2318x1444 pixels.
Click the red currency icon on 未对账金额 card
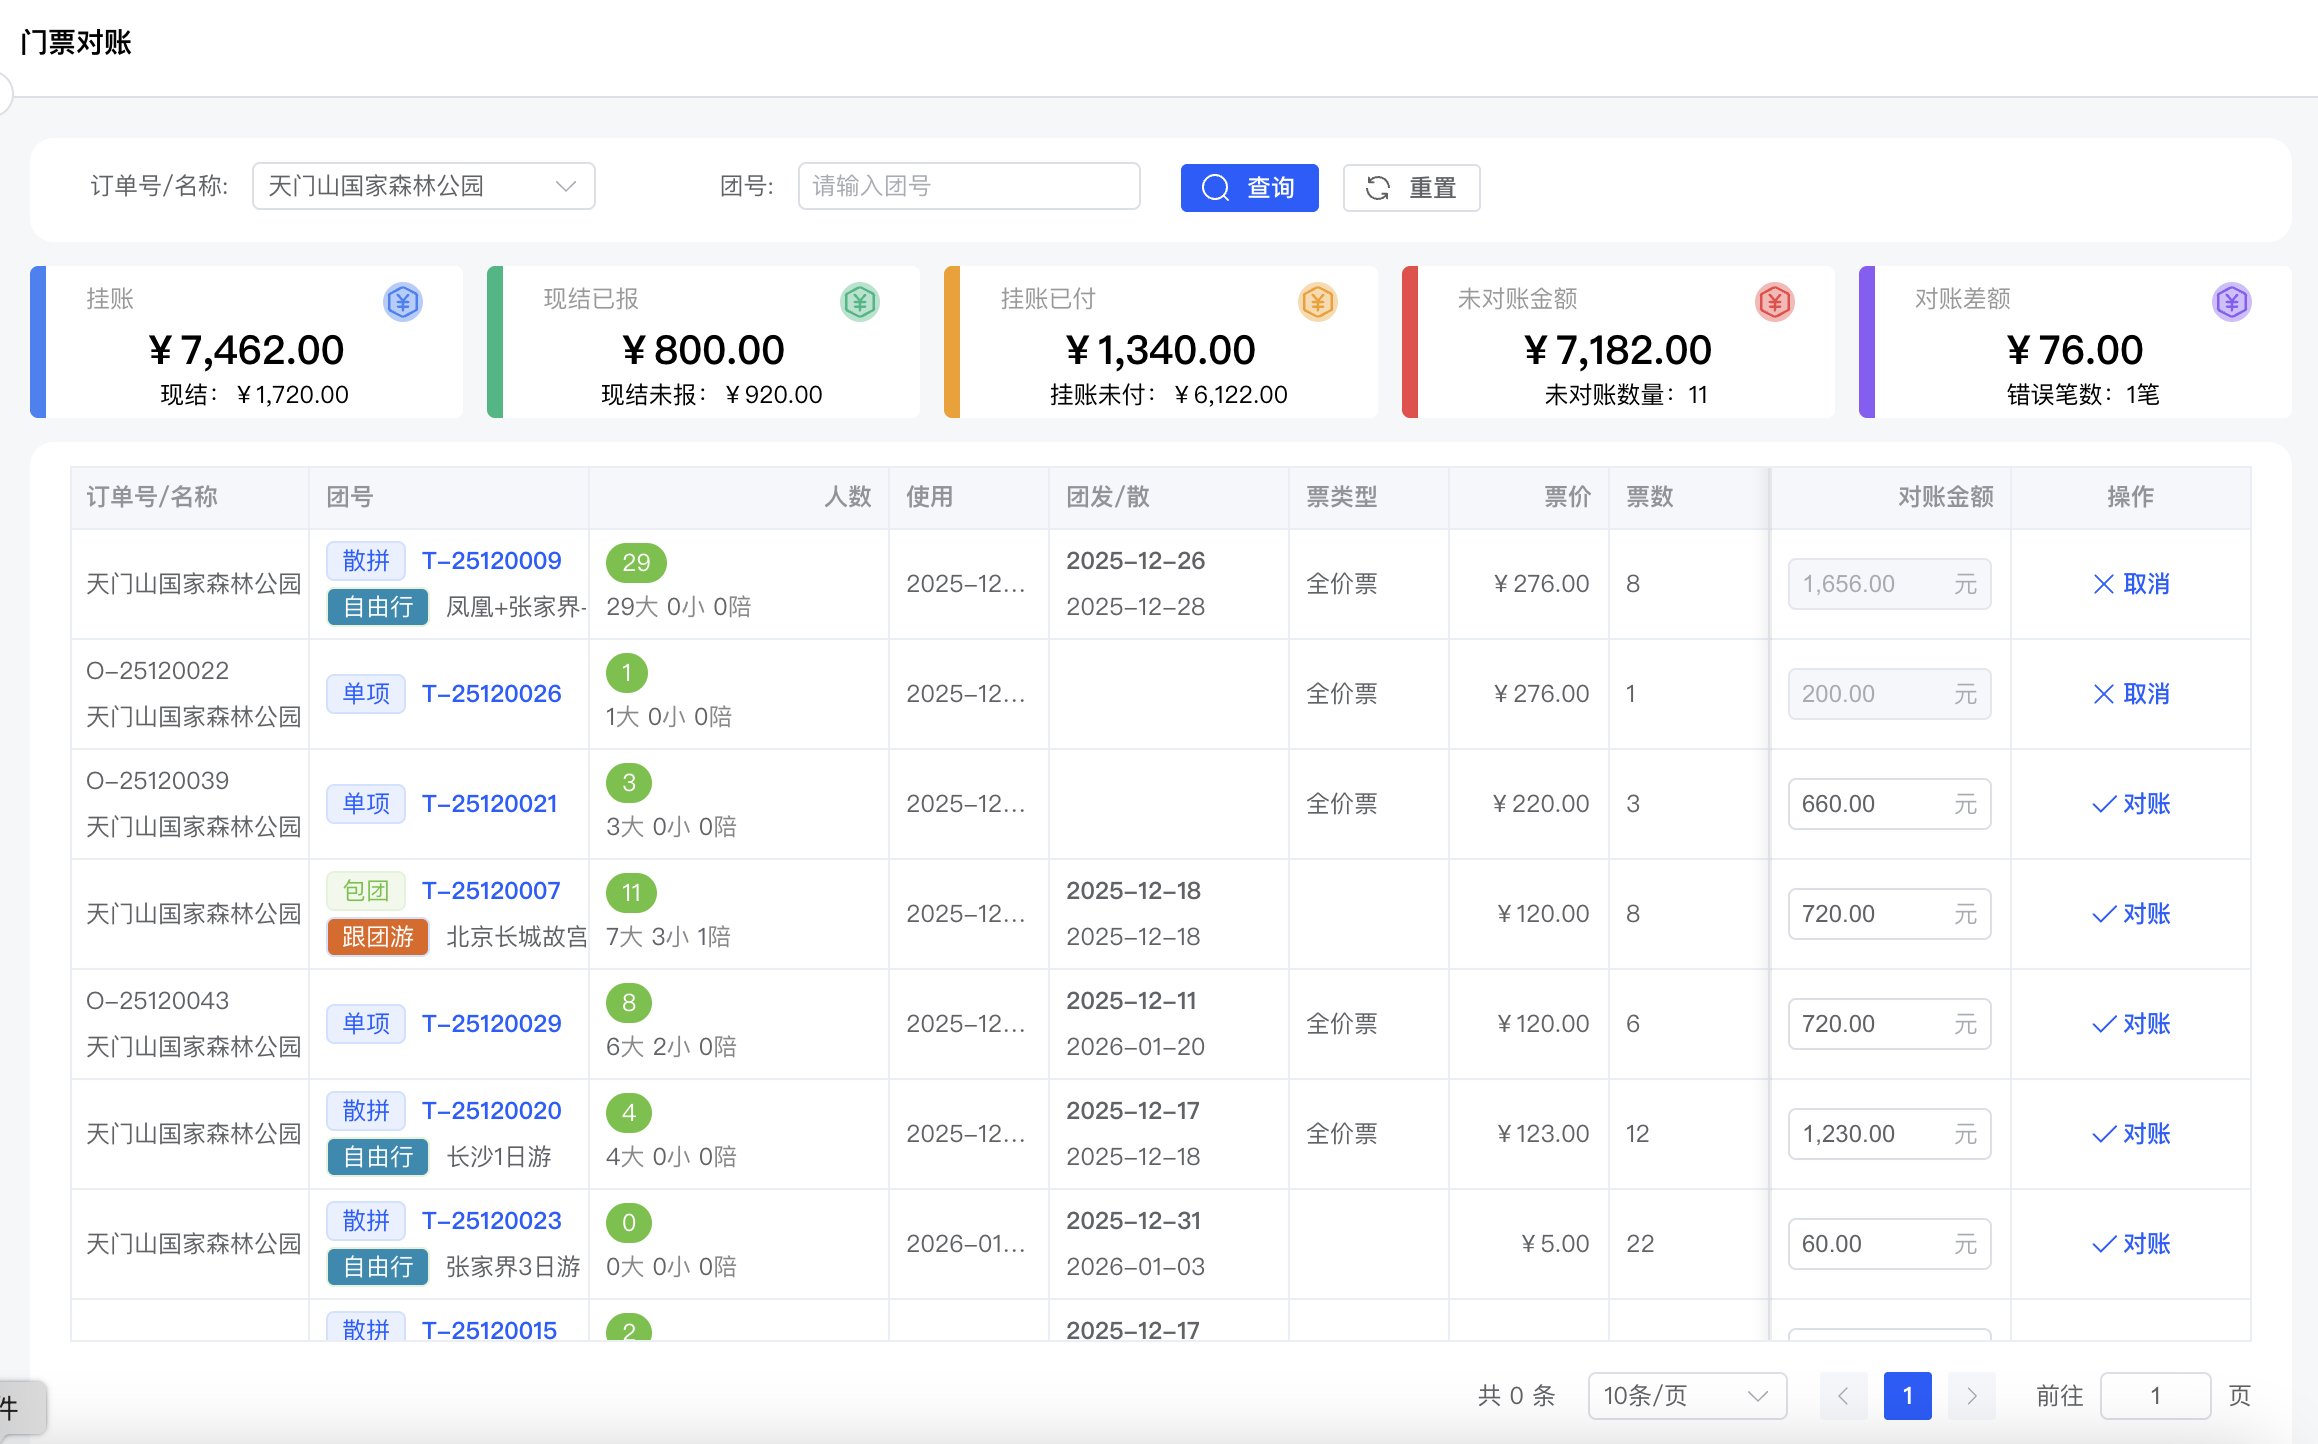click(x=1774, y=301)
